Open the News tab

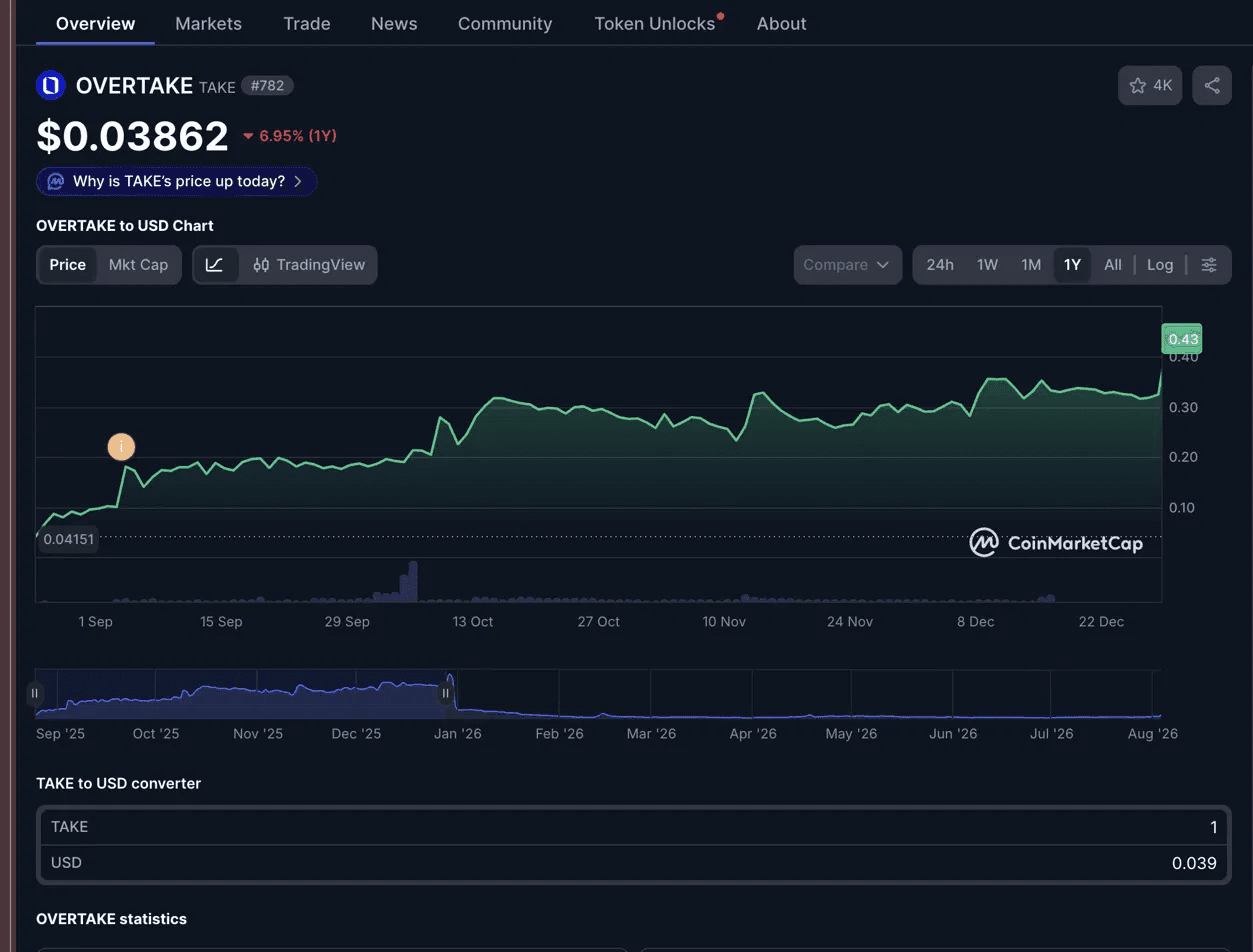click(394, 23)
